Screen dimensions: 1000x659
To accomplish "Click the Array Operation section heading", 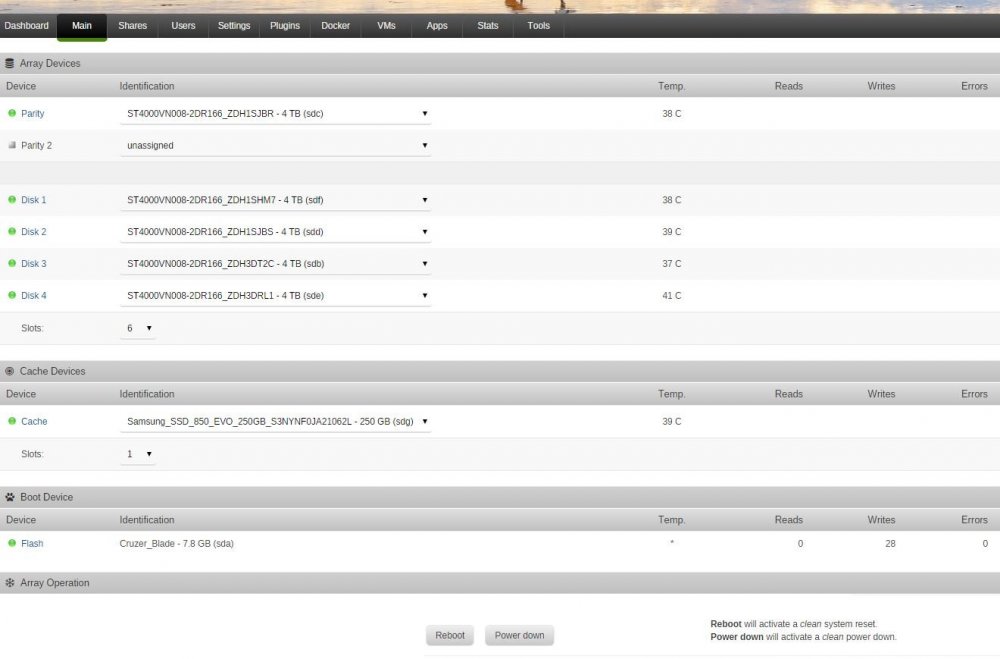I will pyautogui.click(x=55, y=582).
